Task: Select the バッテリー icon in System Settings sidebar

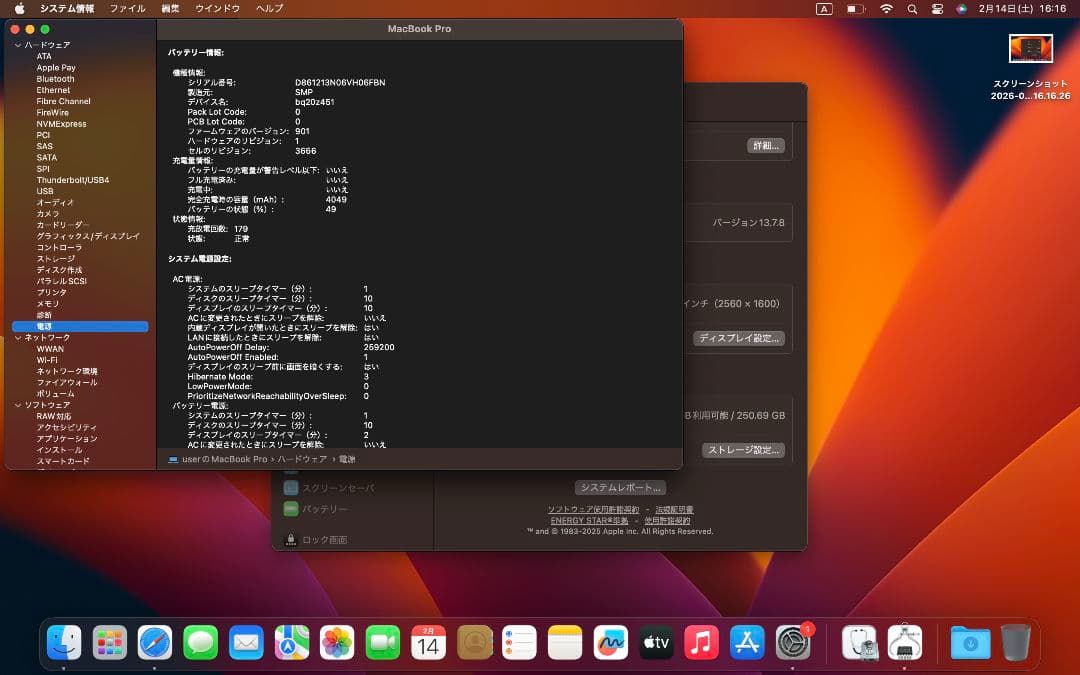Action: tap(293, 510)
